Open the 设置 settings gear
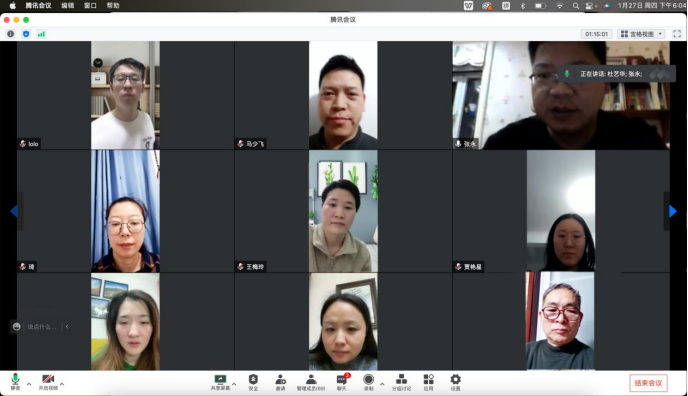 (455, 382)
